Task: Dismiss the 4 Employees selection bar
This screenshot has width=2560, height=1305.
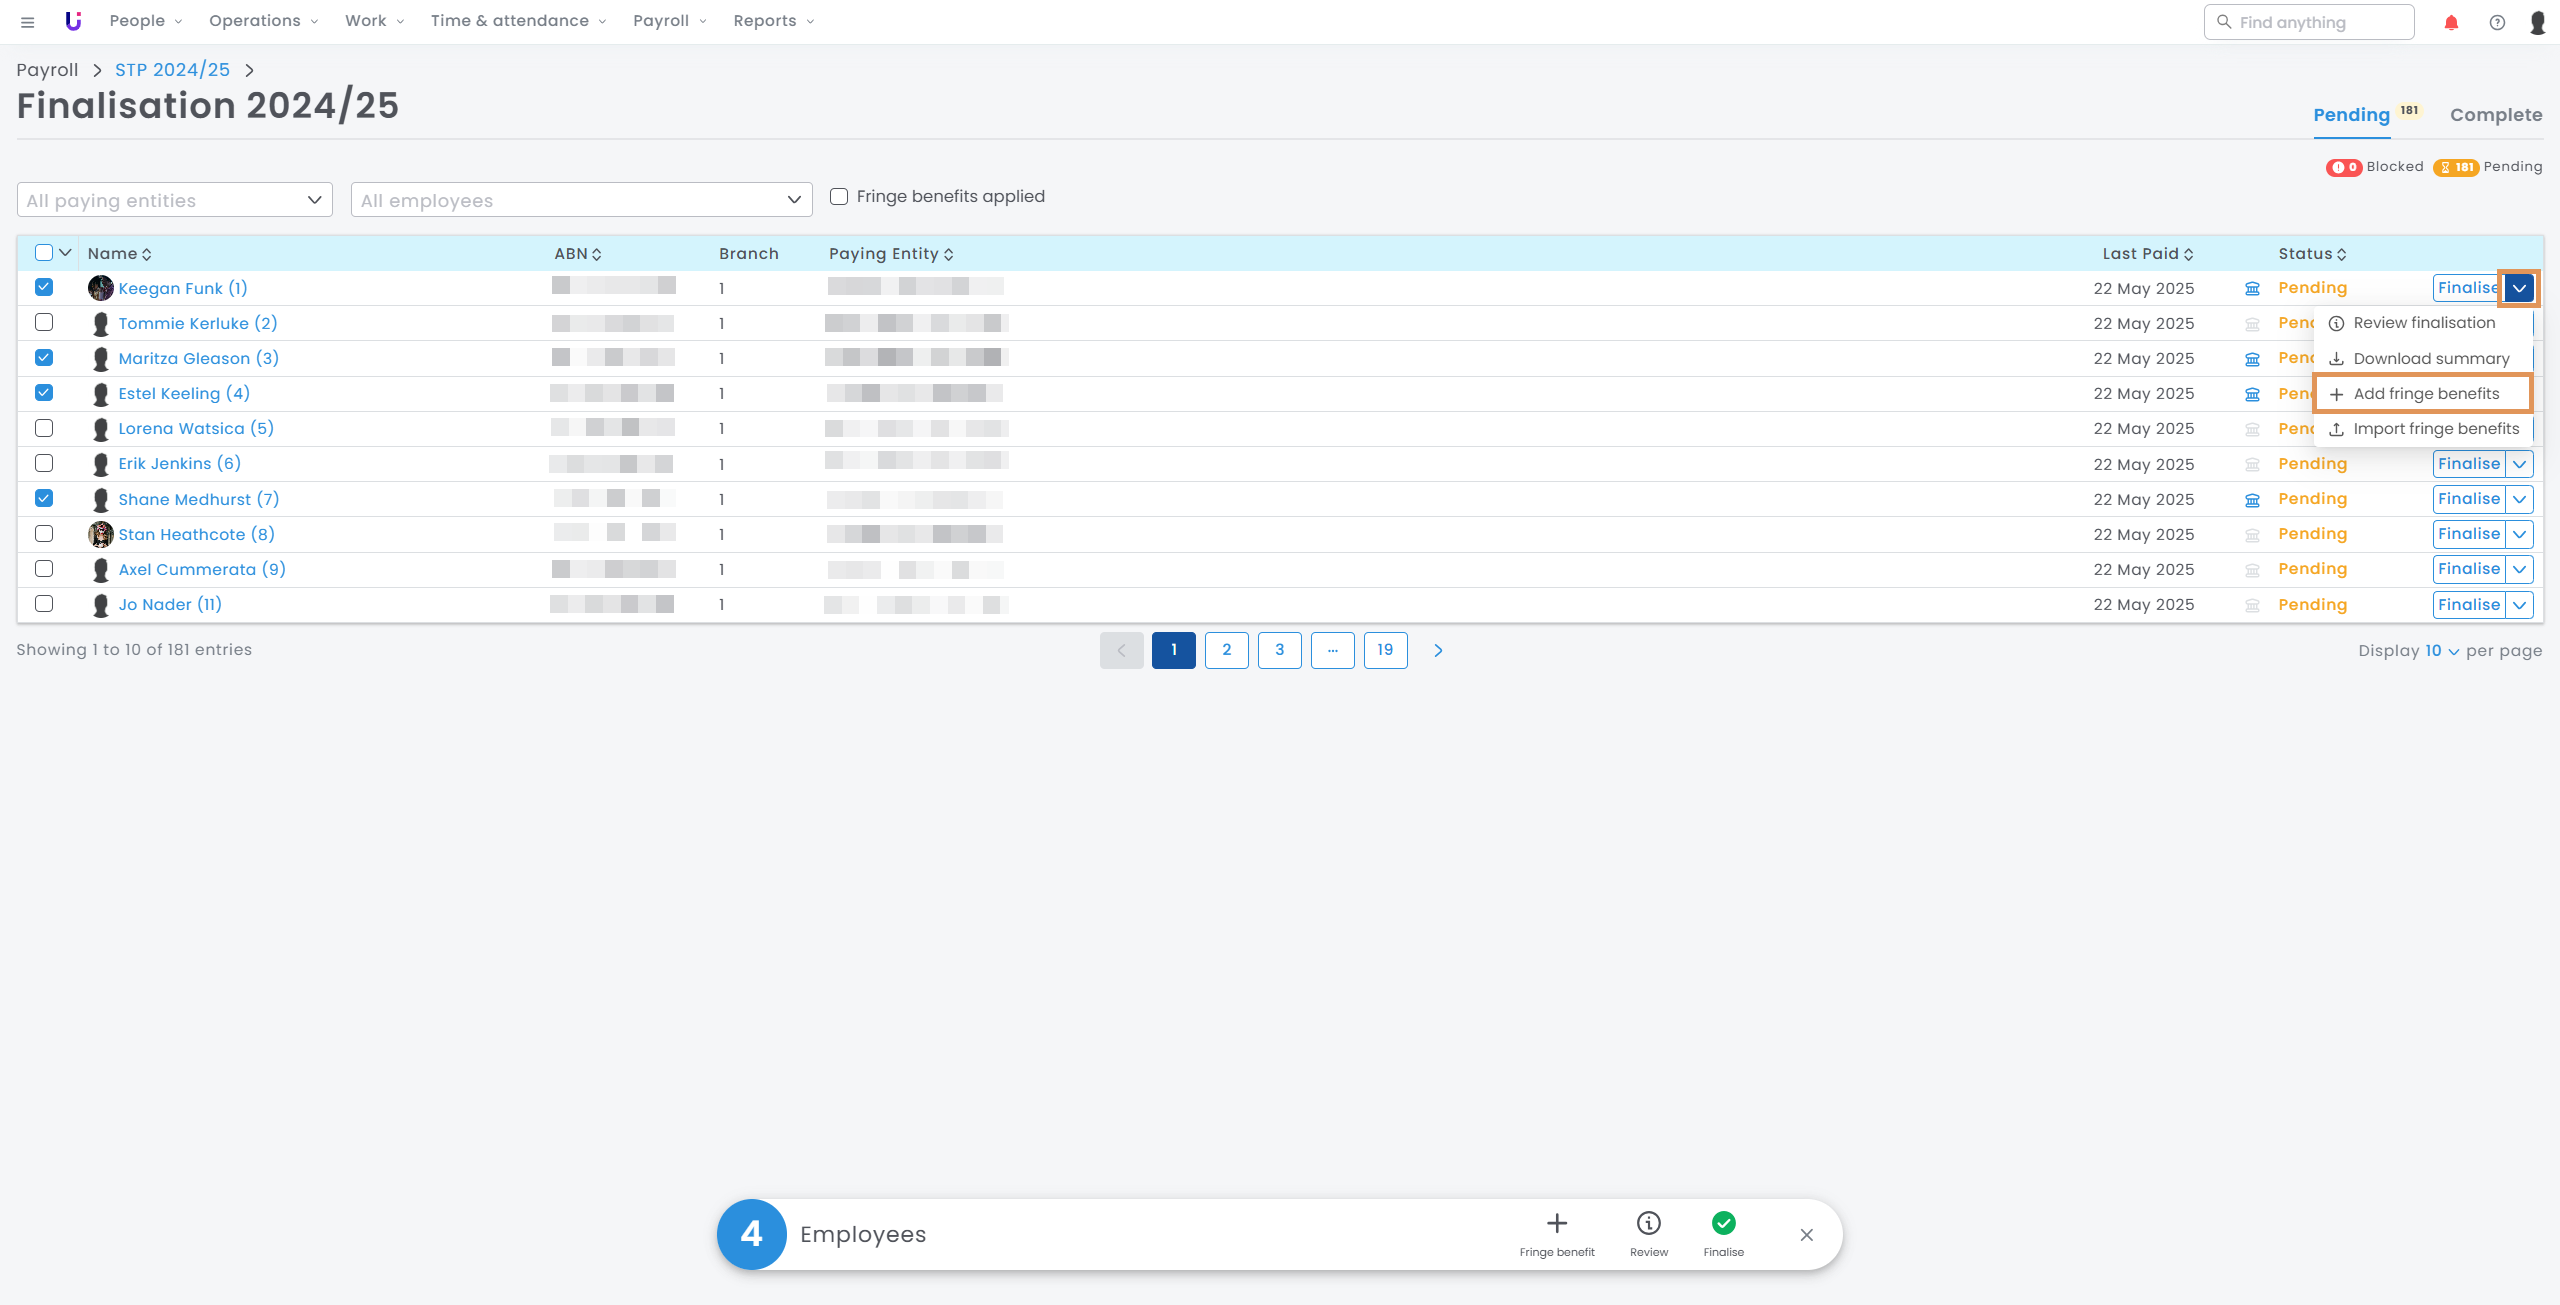Action: pos(1806,1235)
